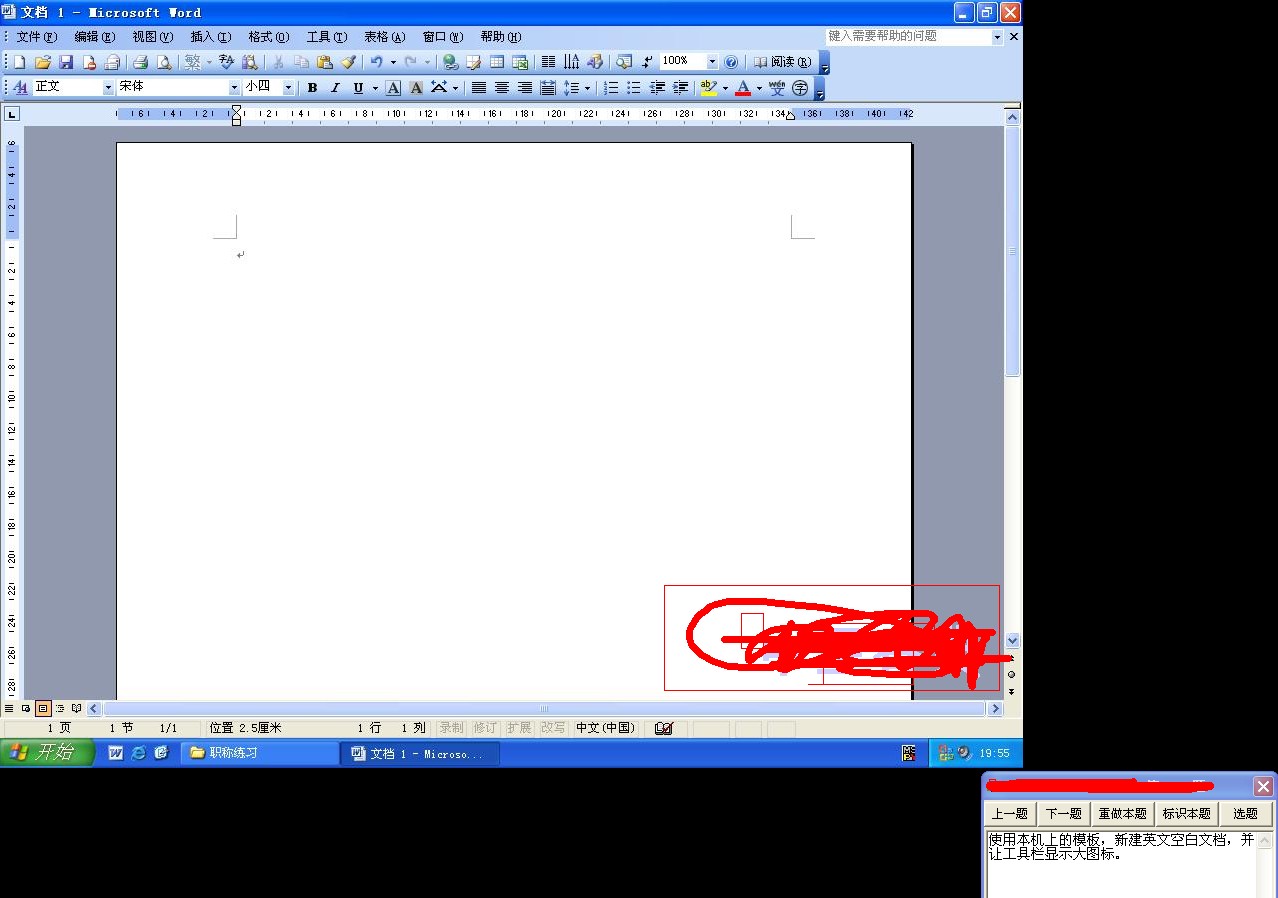Click the enclosed character 字 icon
1278x898 pixels.
click(800, 88)
